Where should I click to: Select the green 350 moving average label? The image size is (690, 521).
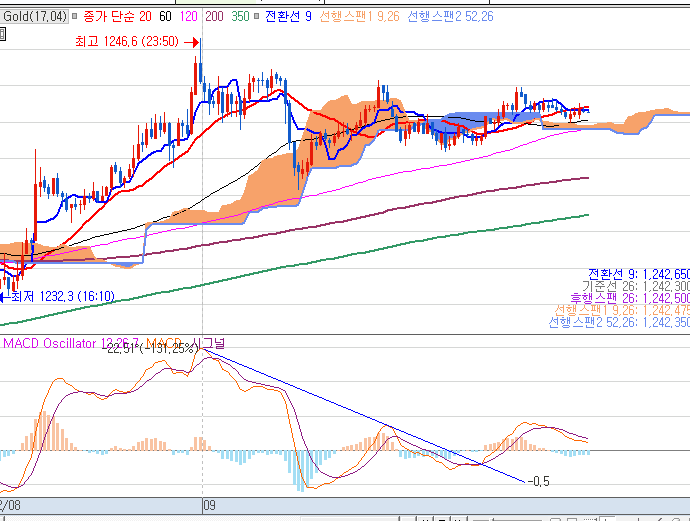pos(241,17)
